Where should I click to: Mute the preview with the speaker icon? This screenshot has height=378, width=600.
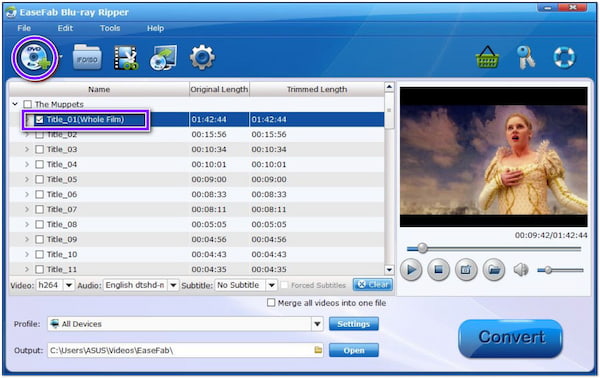pos(520,270)
